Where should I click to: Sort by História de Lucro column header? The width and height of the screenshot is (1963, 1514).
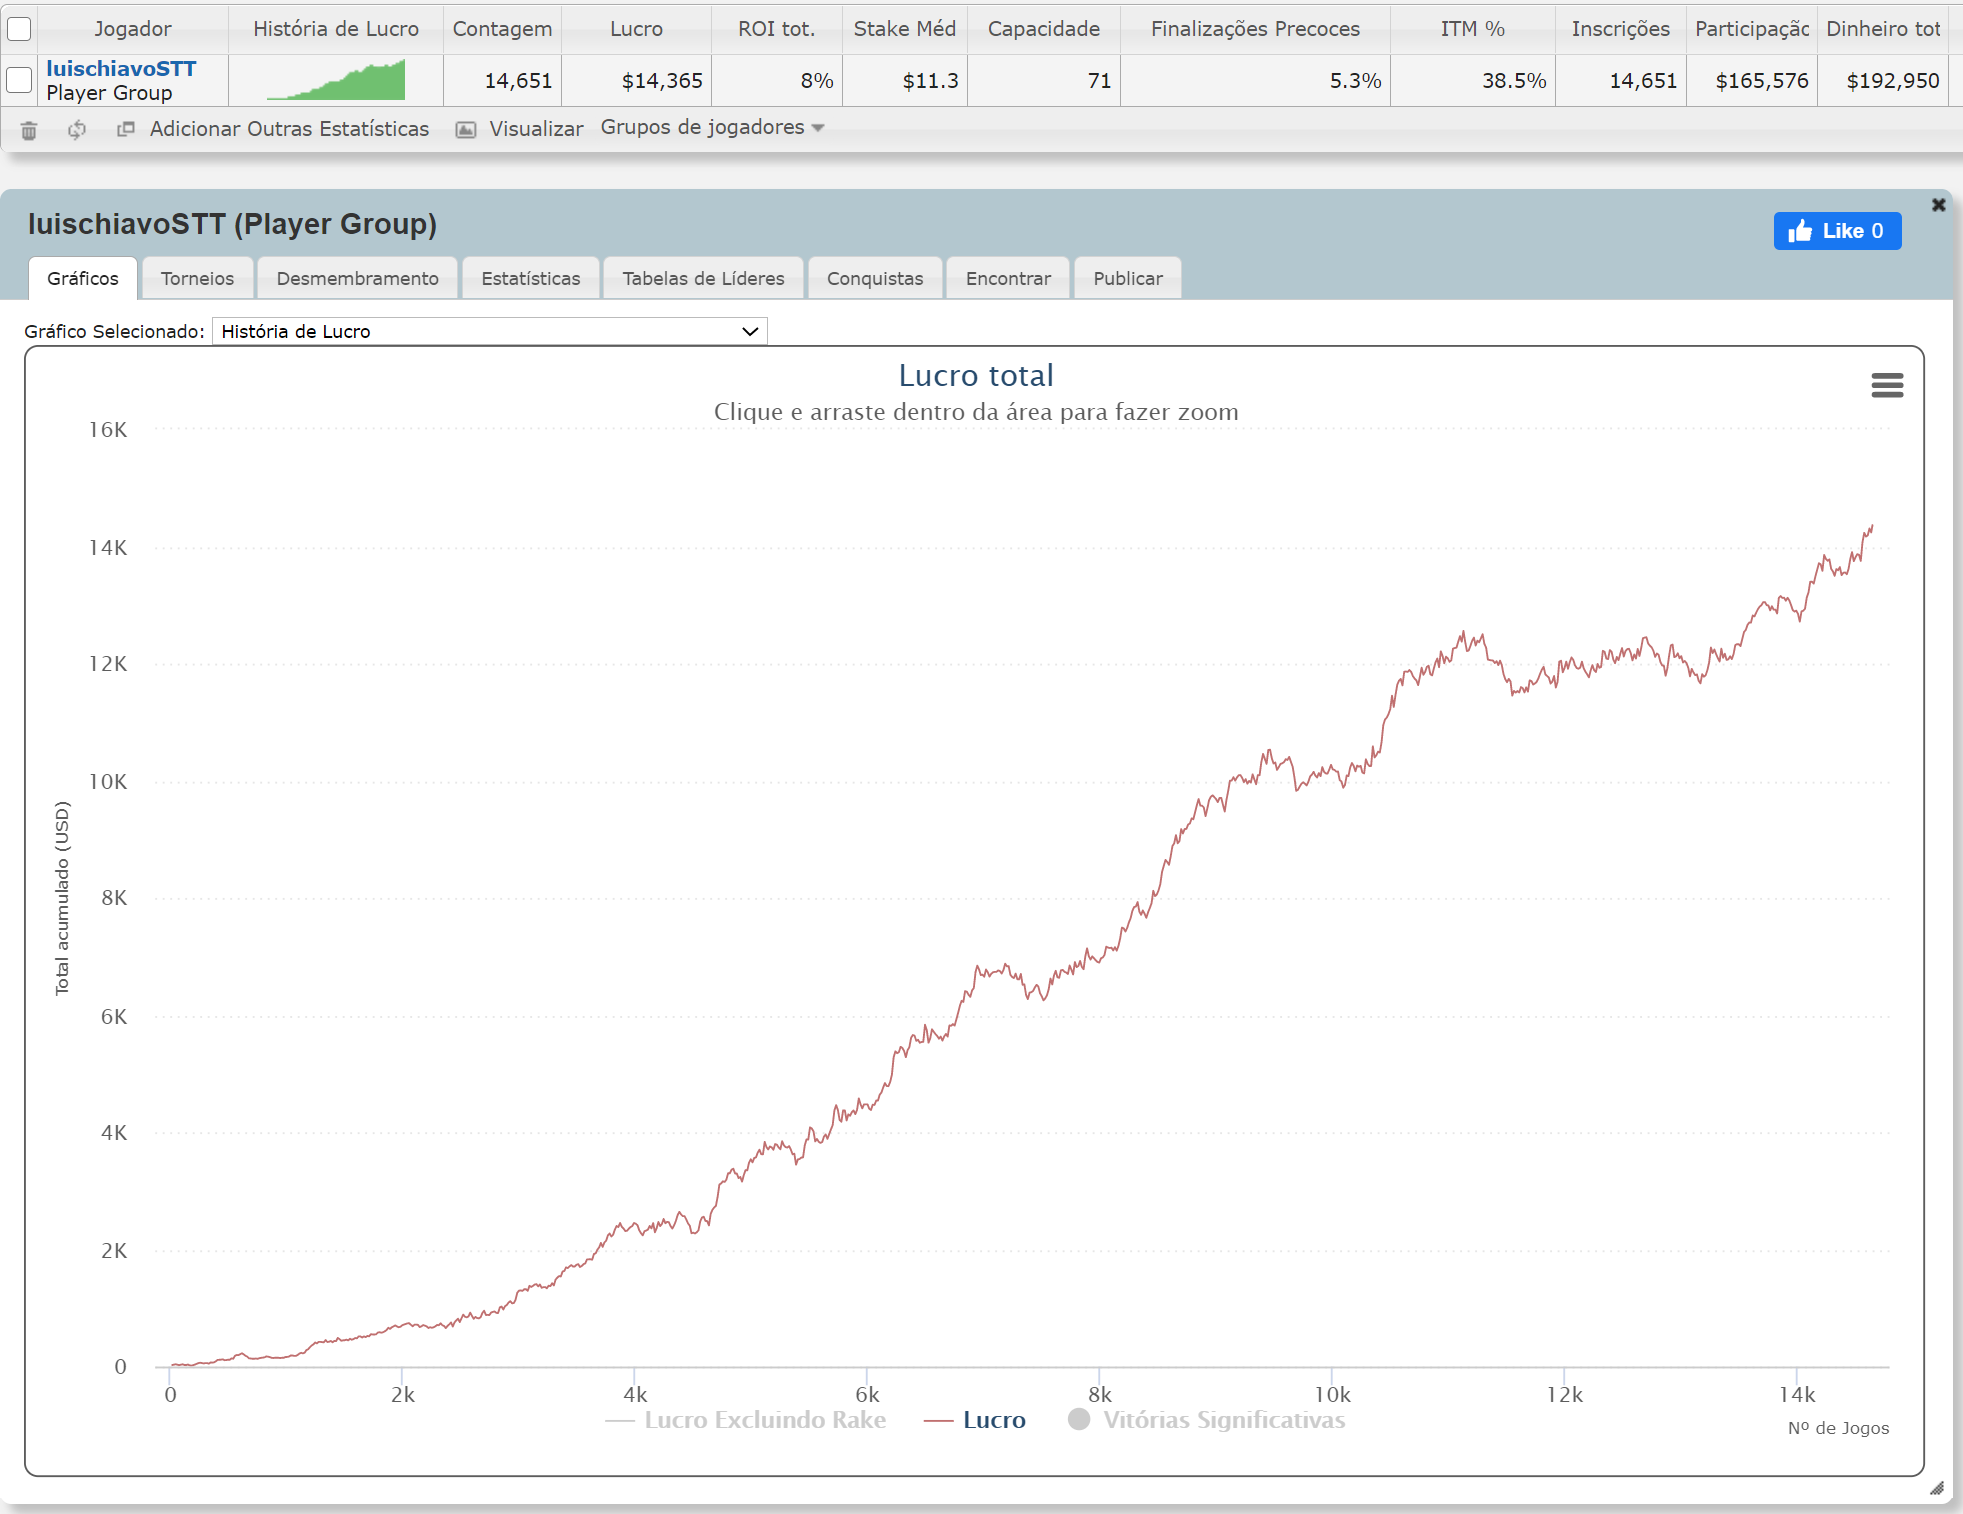pyautogui.click(x=336, y=29)
